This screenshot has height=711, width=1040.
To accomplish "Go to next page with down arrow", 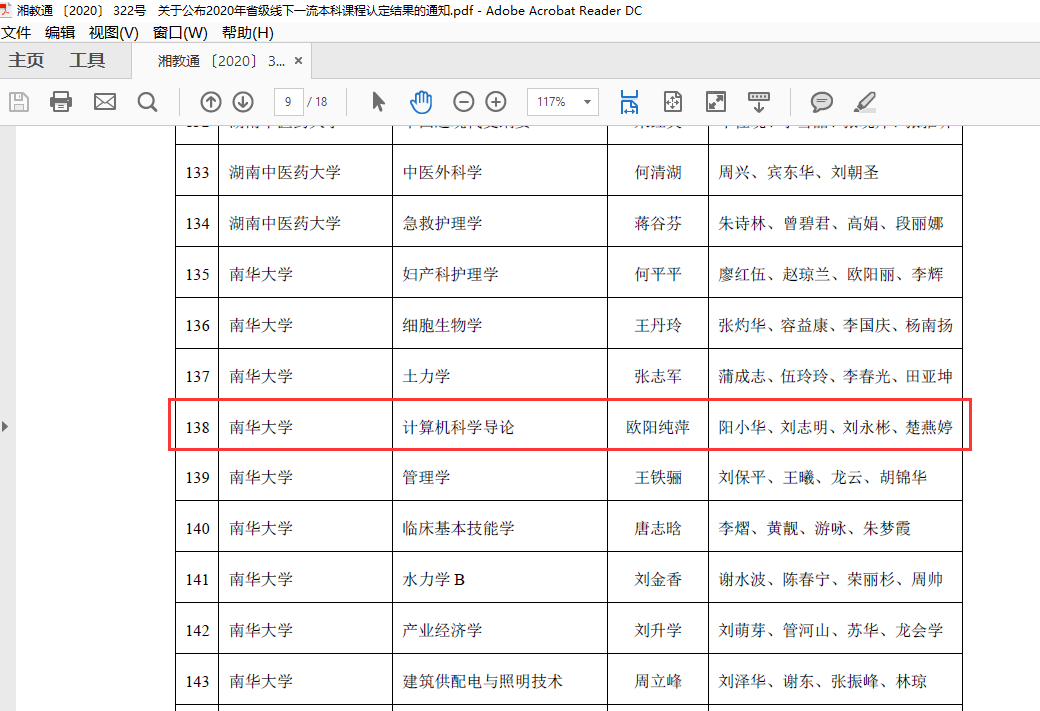I will coord(243,101).
